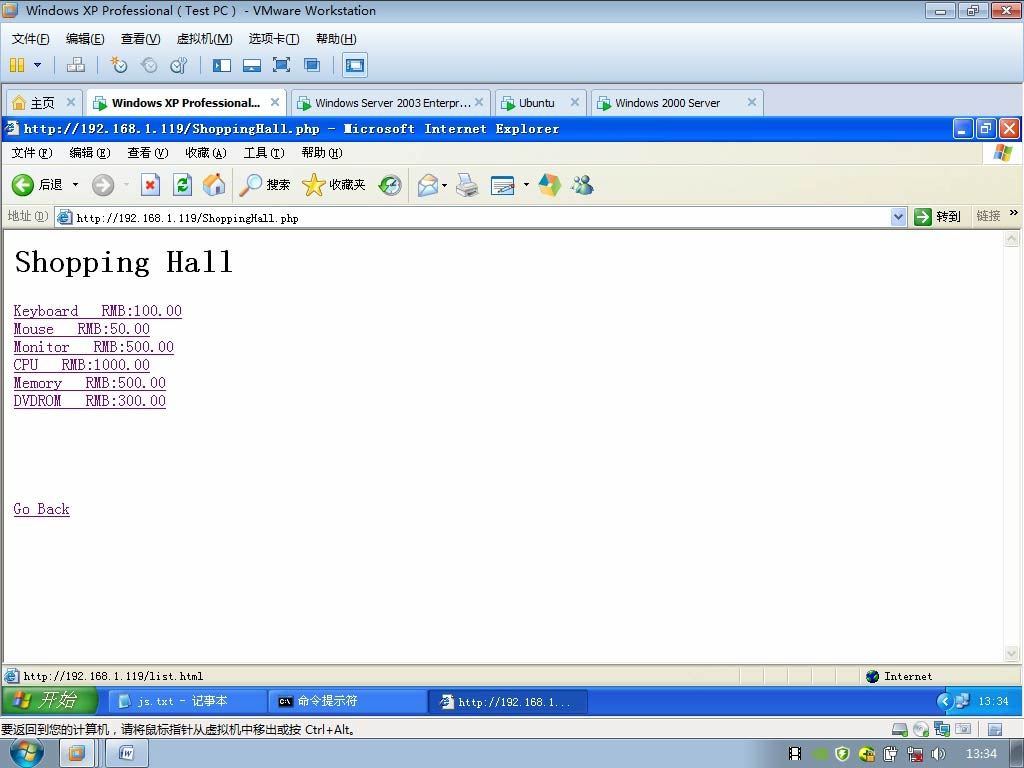Click the VMware pause virtual machine icon
The image size is (1024, 768).
point(17,65)
